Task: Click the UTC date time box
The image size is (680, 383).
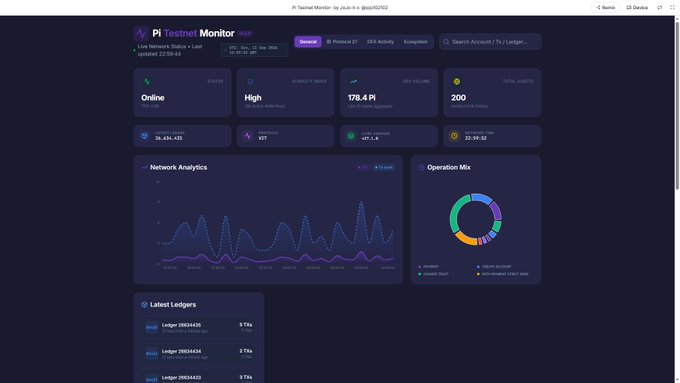Action: click(254, 50)
